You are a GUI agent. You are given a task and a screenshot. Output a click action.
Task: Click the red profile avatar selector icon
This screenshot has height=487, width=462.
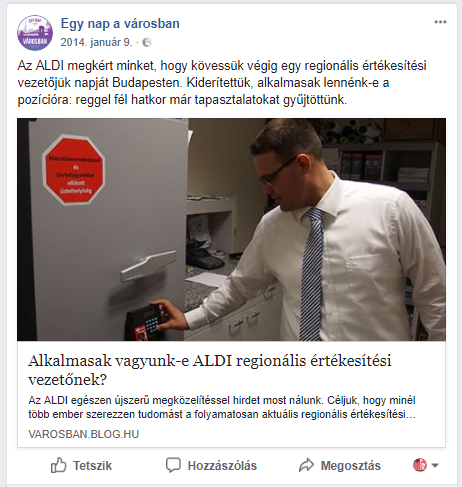click(420, 465)
